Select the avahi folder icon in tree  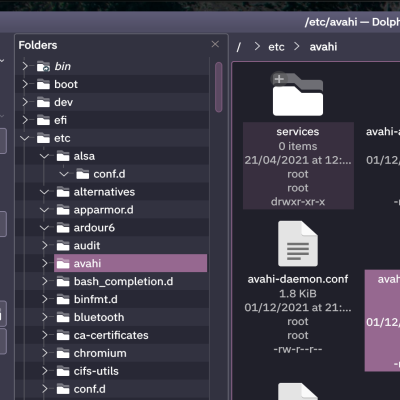coord(63,264)
